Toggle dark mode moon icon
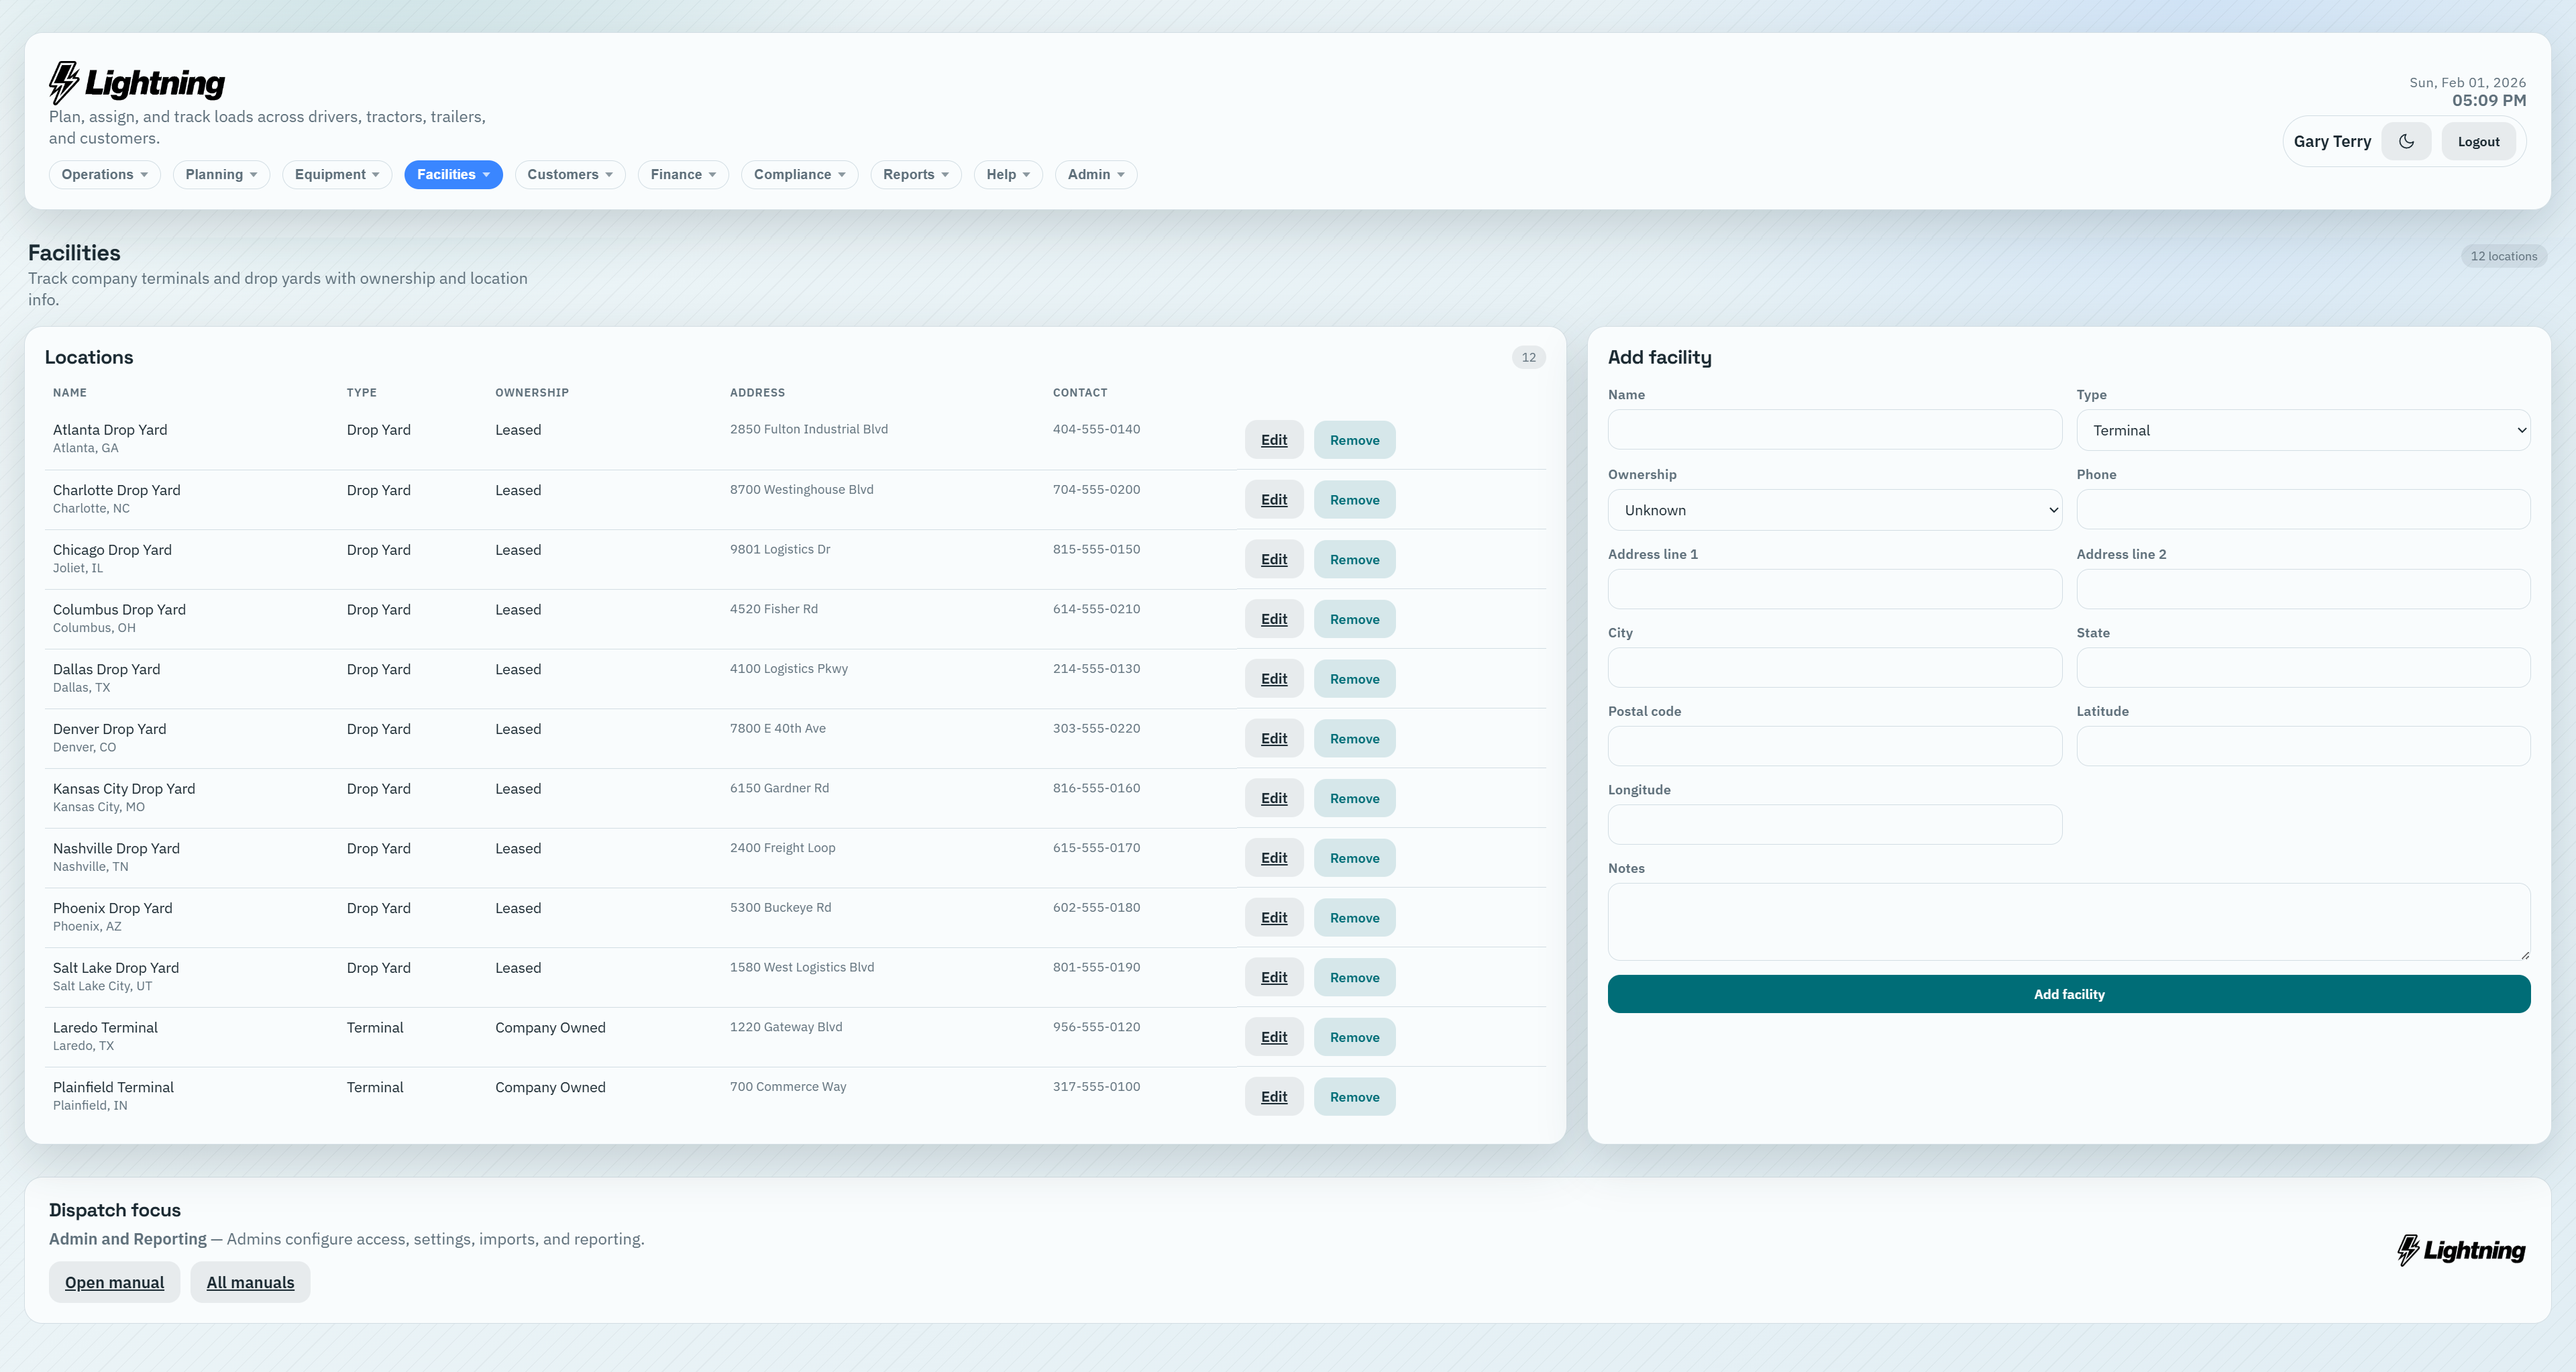2576x1372 pixels. click(x=2406, y=141)
